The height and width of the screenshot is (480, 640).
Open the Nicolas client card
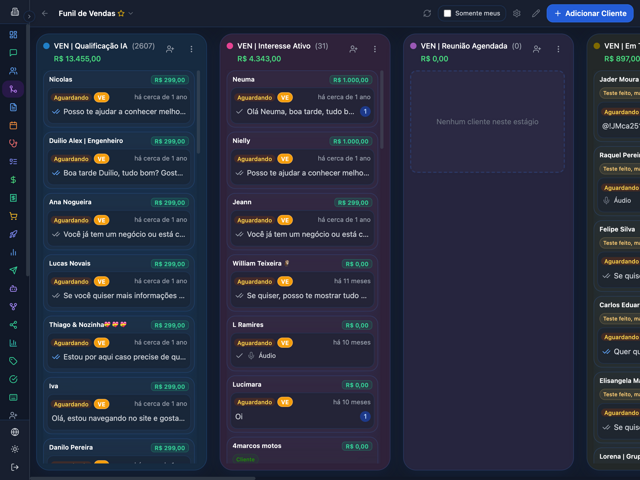(x=119, y=99)
